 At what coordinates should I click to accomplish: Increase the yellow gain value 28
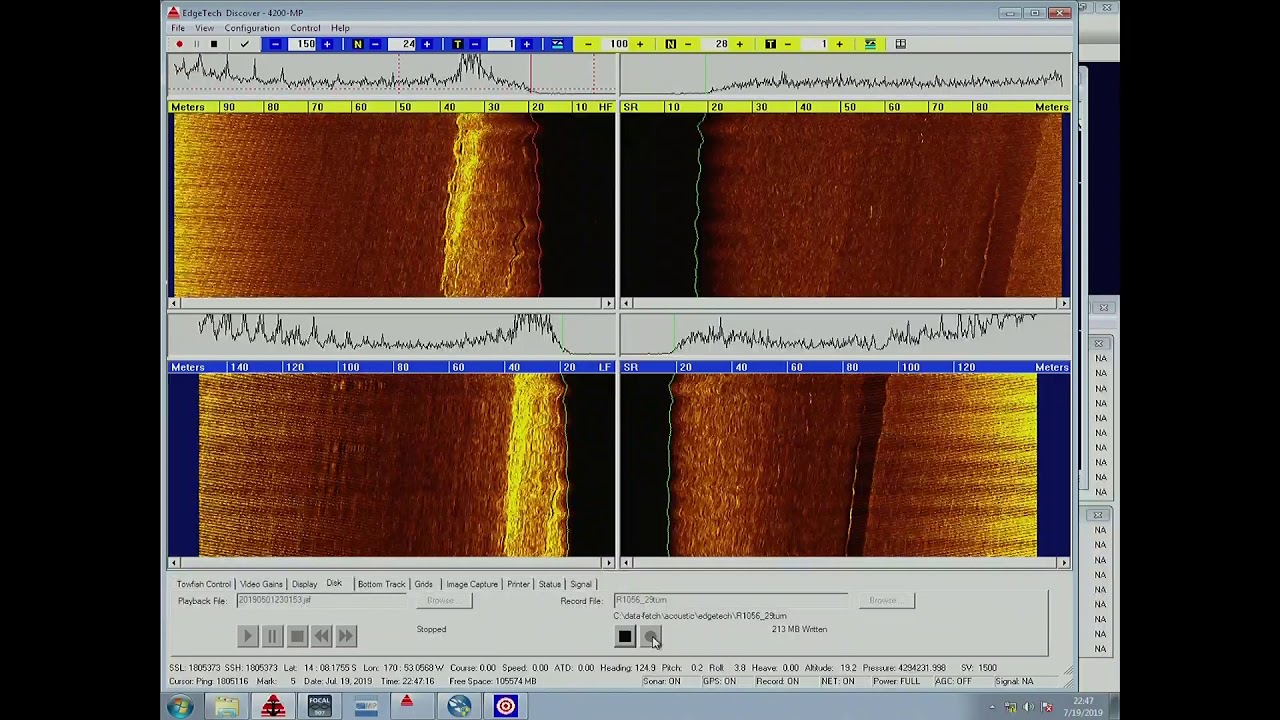click(740, 44)
